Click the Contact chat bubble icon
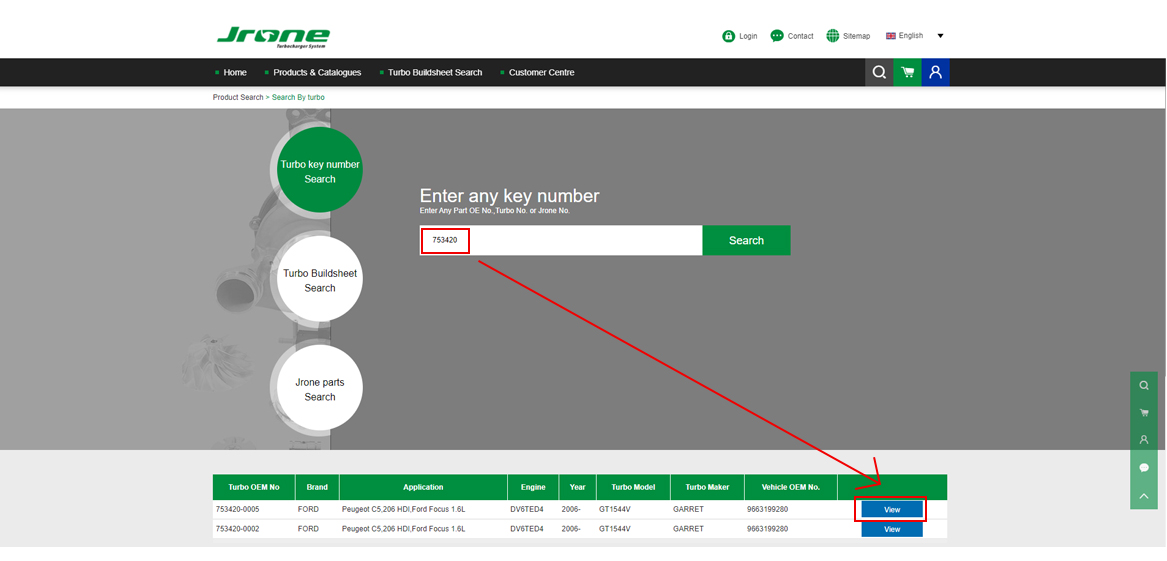The height and width of the screenshot is (561, 1167). click(x=777, y=36)
